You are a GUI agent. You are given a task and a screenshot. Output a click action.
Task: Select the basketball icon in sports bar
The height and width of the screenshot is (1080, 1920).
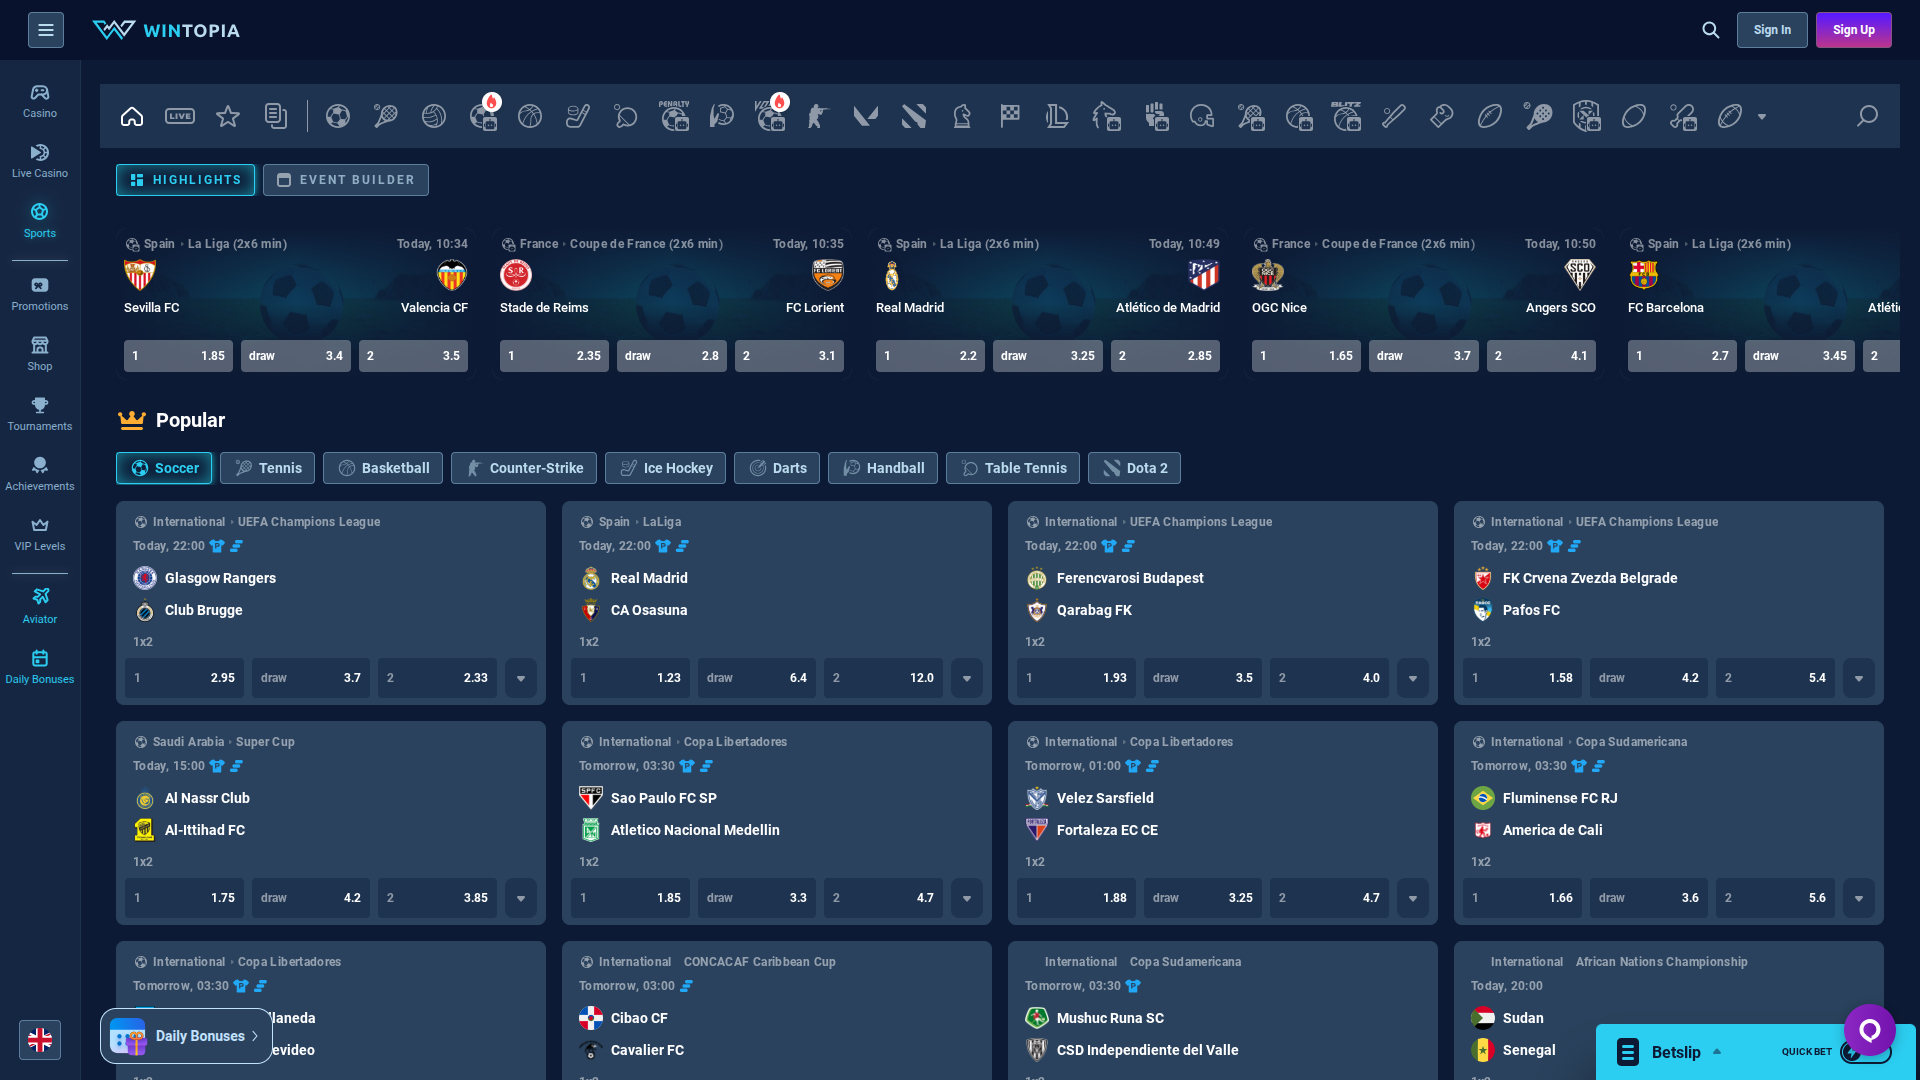[530, 116]
